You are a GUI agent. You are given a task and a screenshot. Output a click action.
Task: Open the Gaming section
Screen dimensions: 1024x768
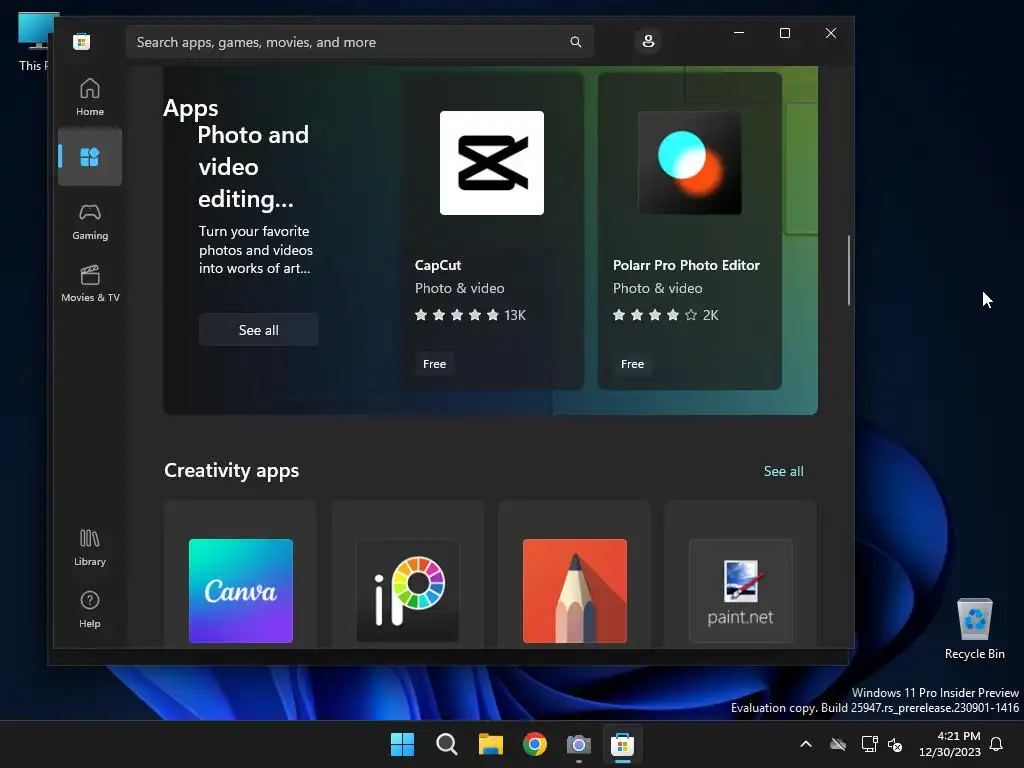(90, 221)
